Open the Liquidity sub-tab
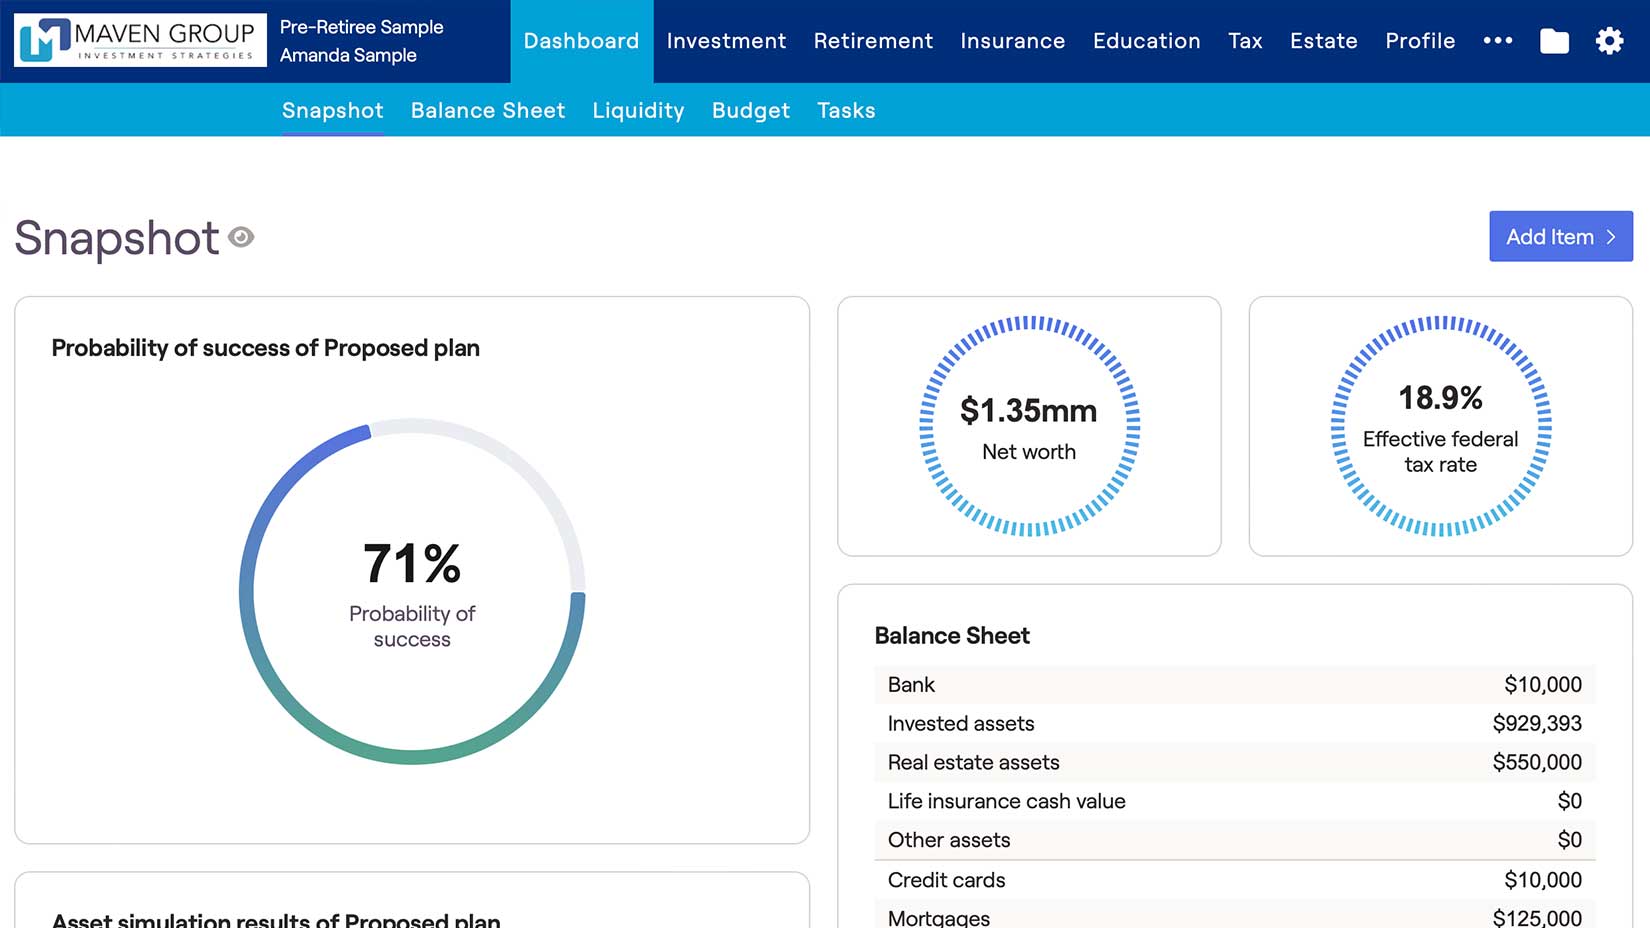1650x928 pixels. tap(638, 110)
